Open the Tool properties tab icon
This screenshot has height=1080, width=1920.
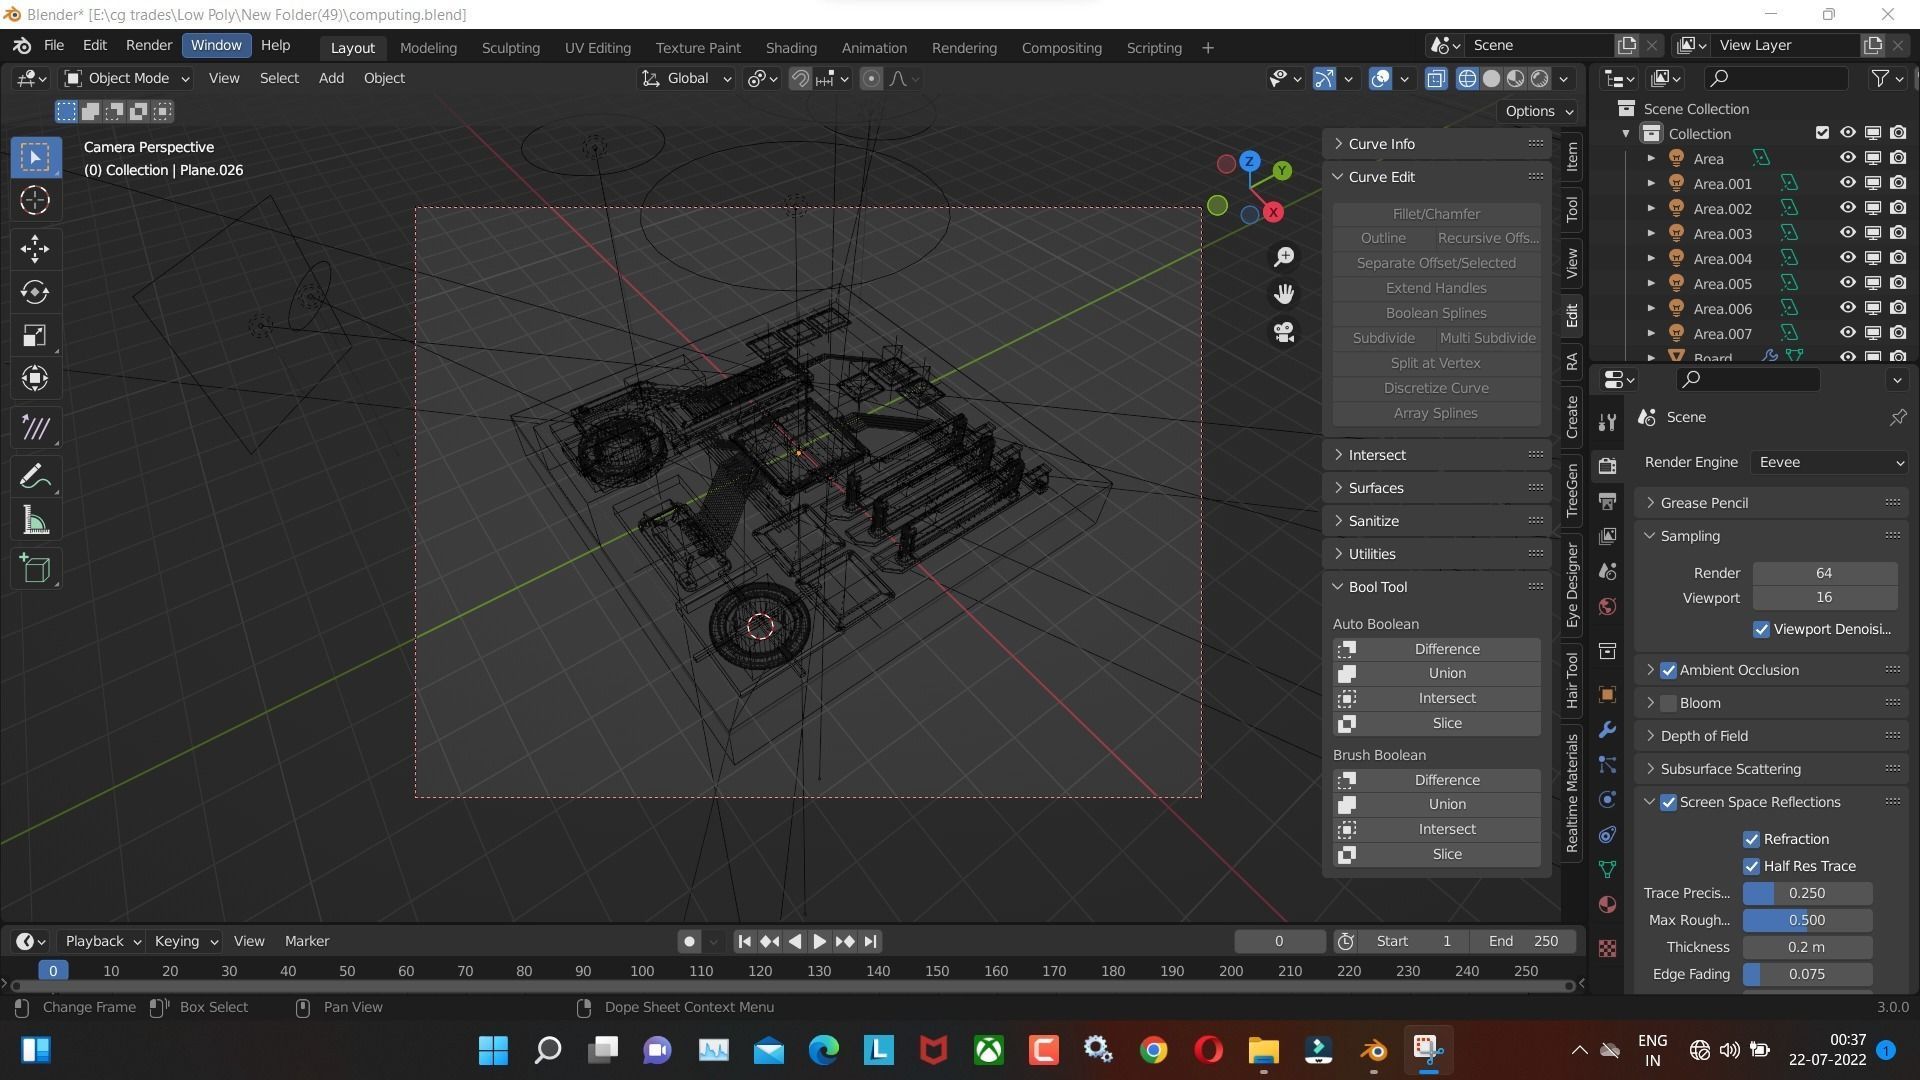(1607, 423)
